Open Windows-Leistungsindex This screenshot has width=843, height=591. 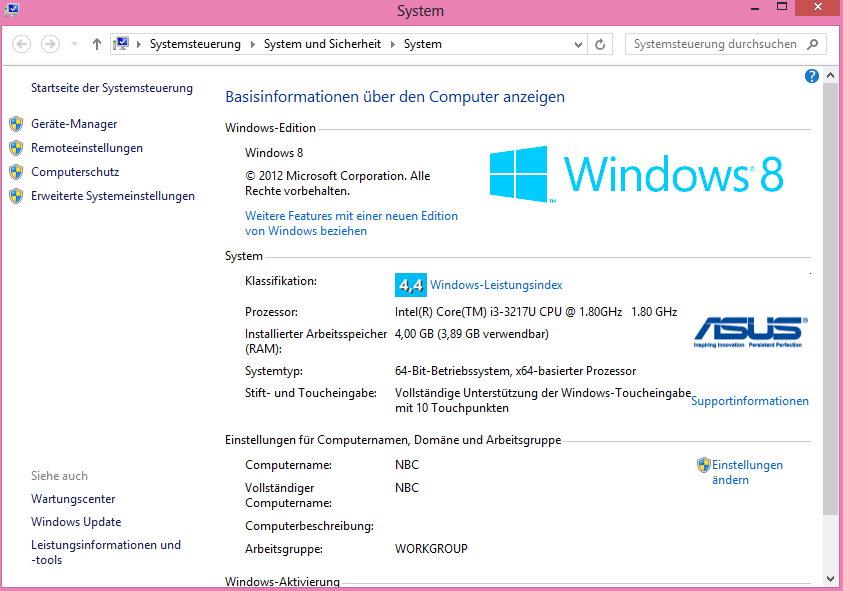(496, 285)
